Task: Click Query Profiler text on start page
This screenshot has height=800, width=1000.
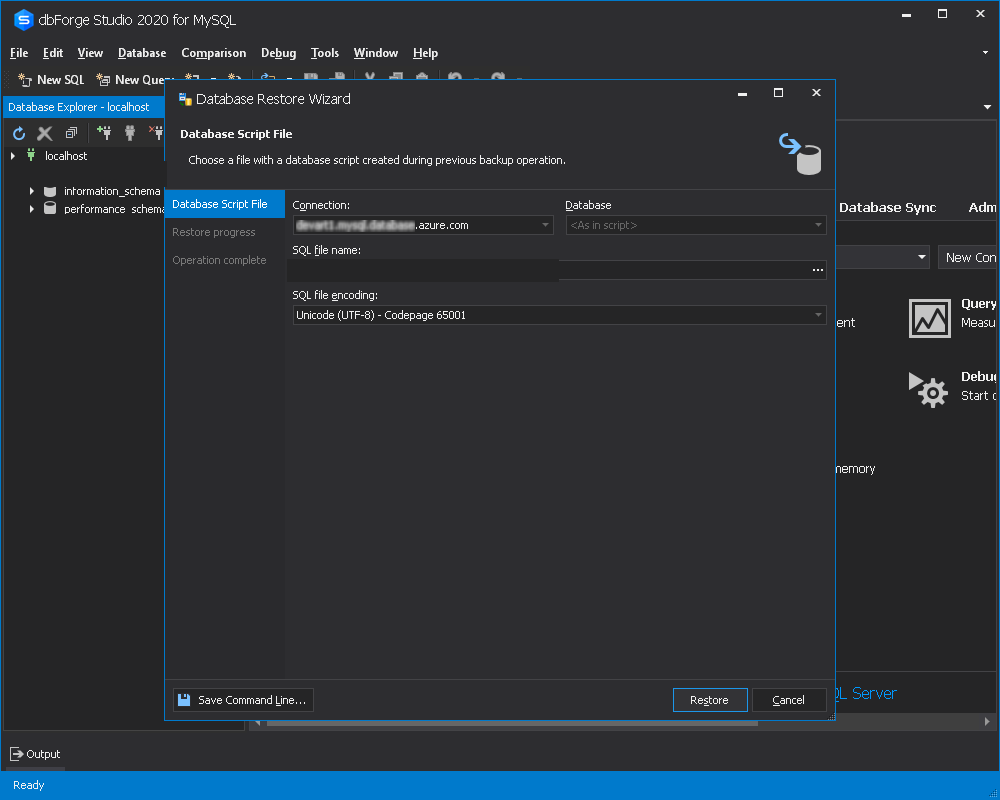Action: click(978, 304)
